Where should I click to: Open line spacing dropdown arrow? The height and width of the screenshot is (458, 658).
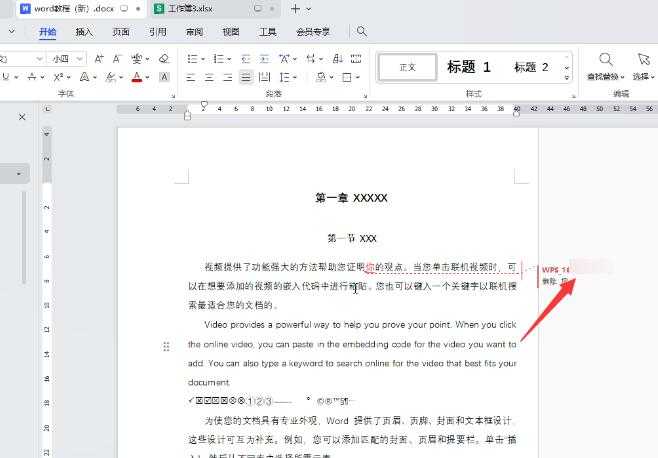295,78
